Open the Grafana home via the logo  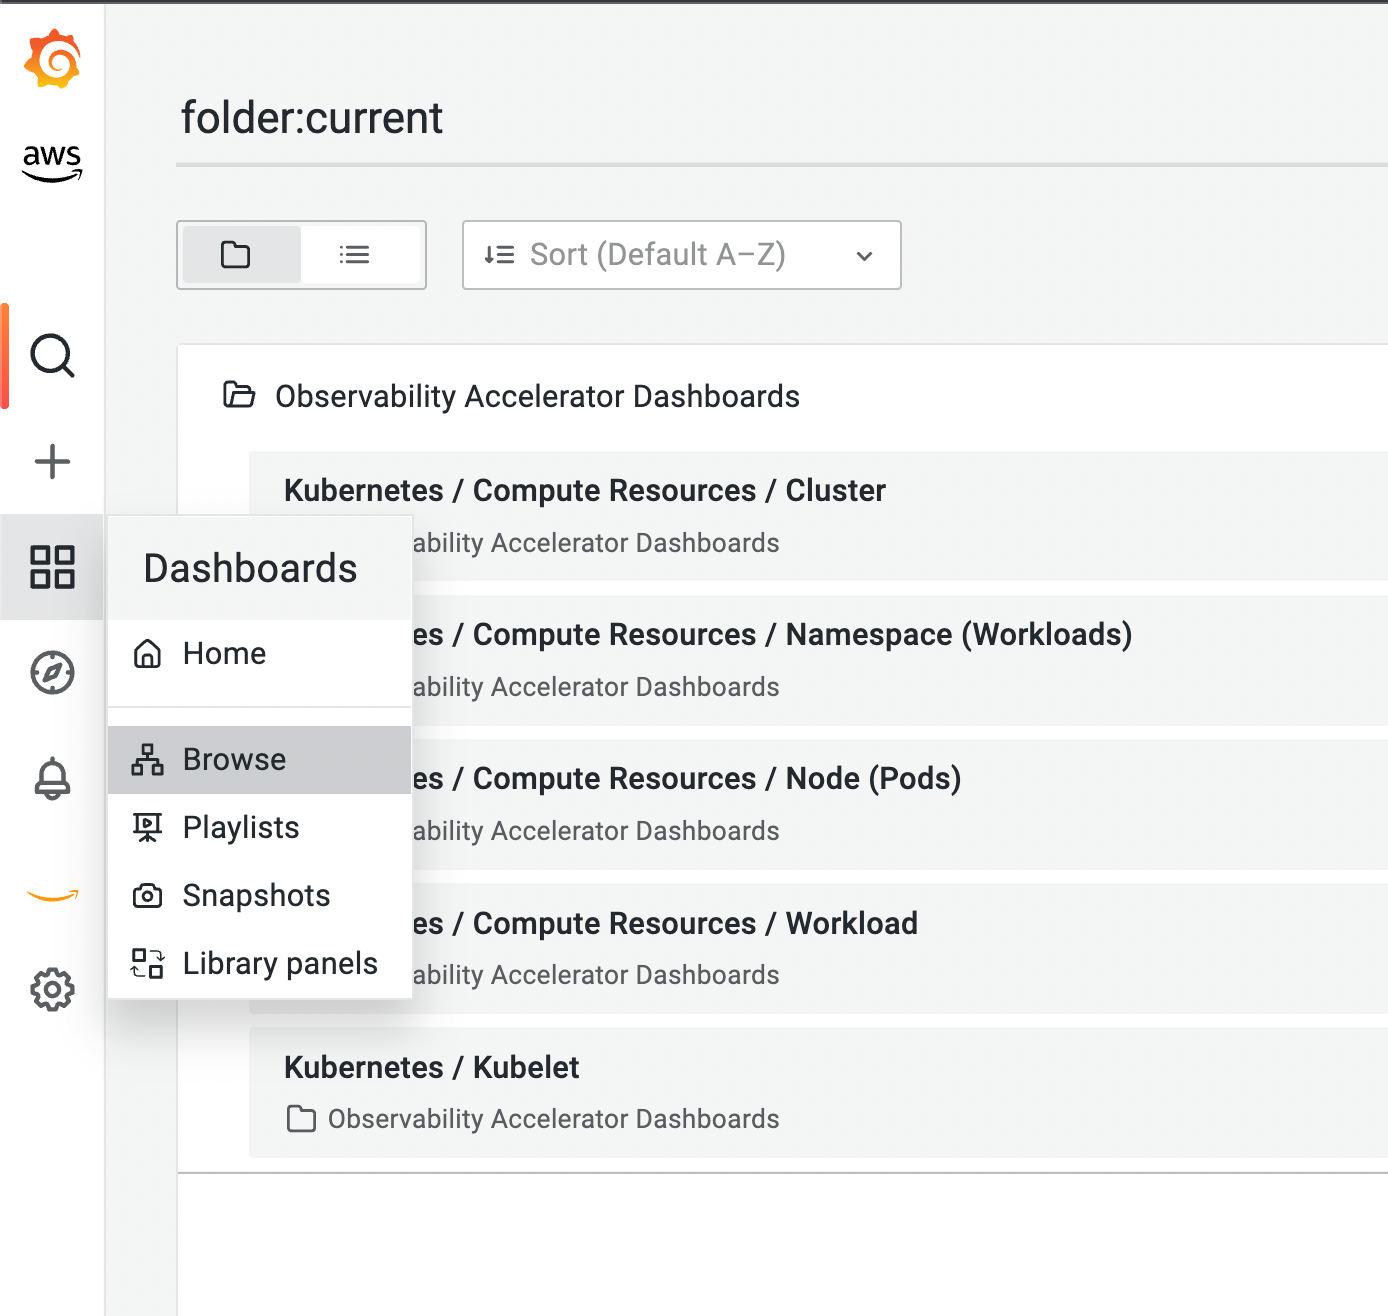click(x=52, y=59)
